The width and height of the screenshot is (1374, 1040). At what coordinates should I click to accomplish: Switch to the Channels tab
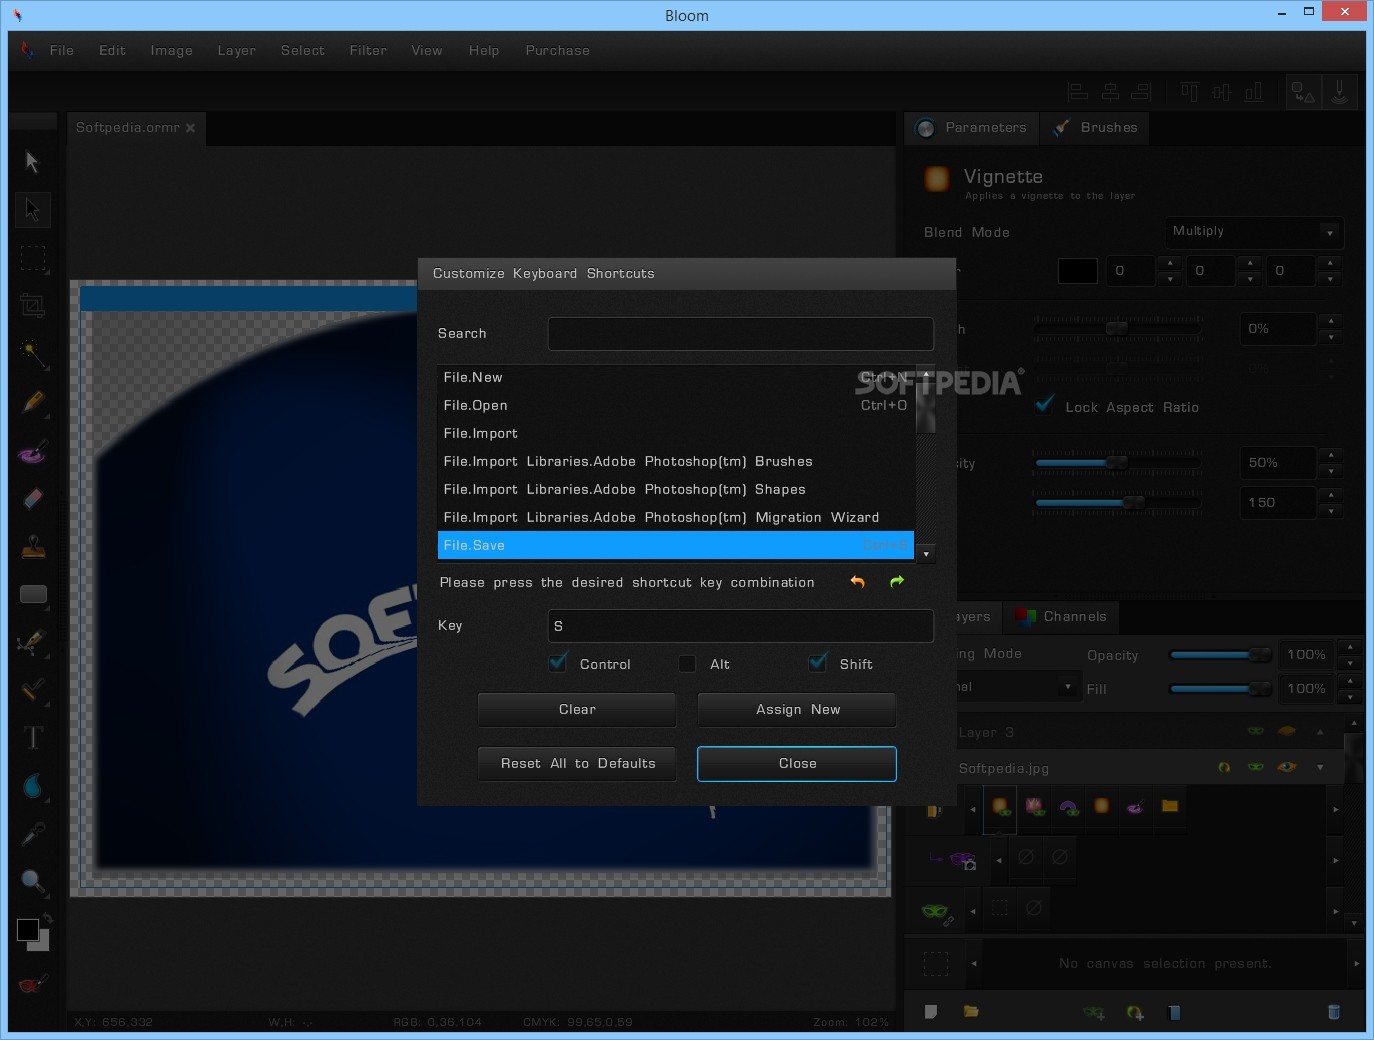(1061, 617)
